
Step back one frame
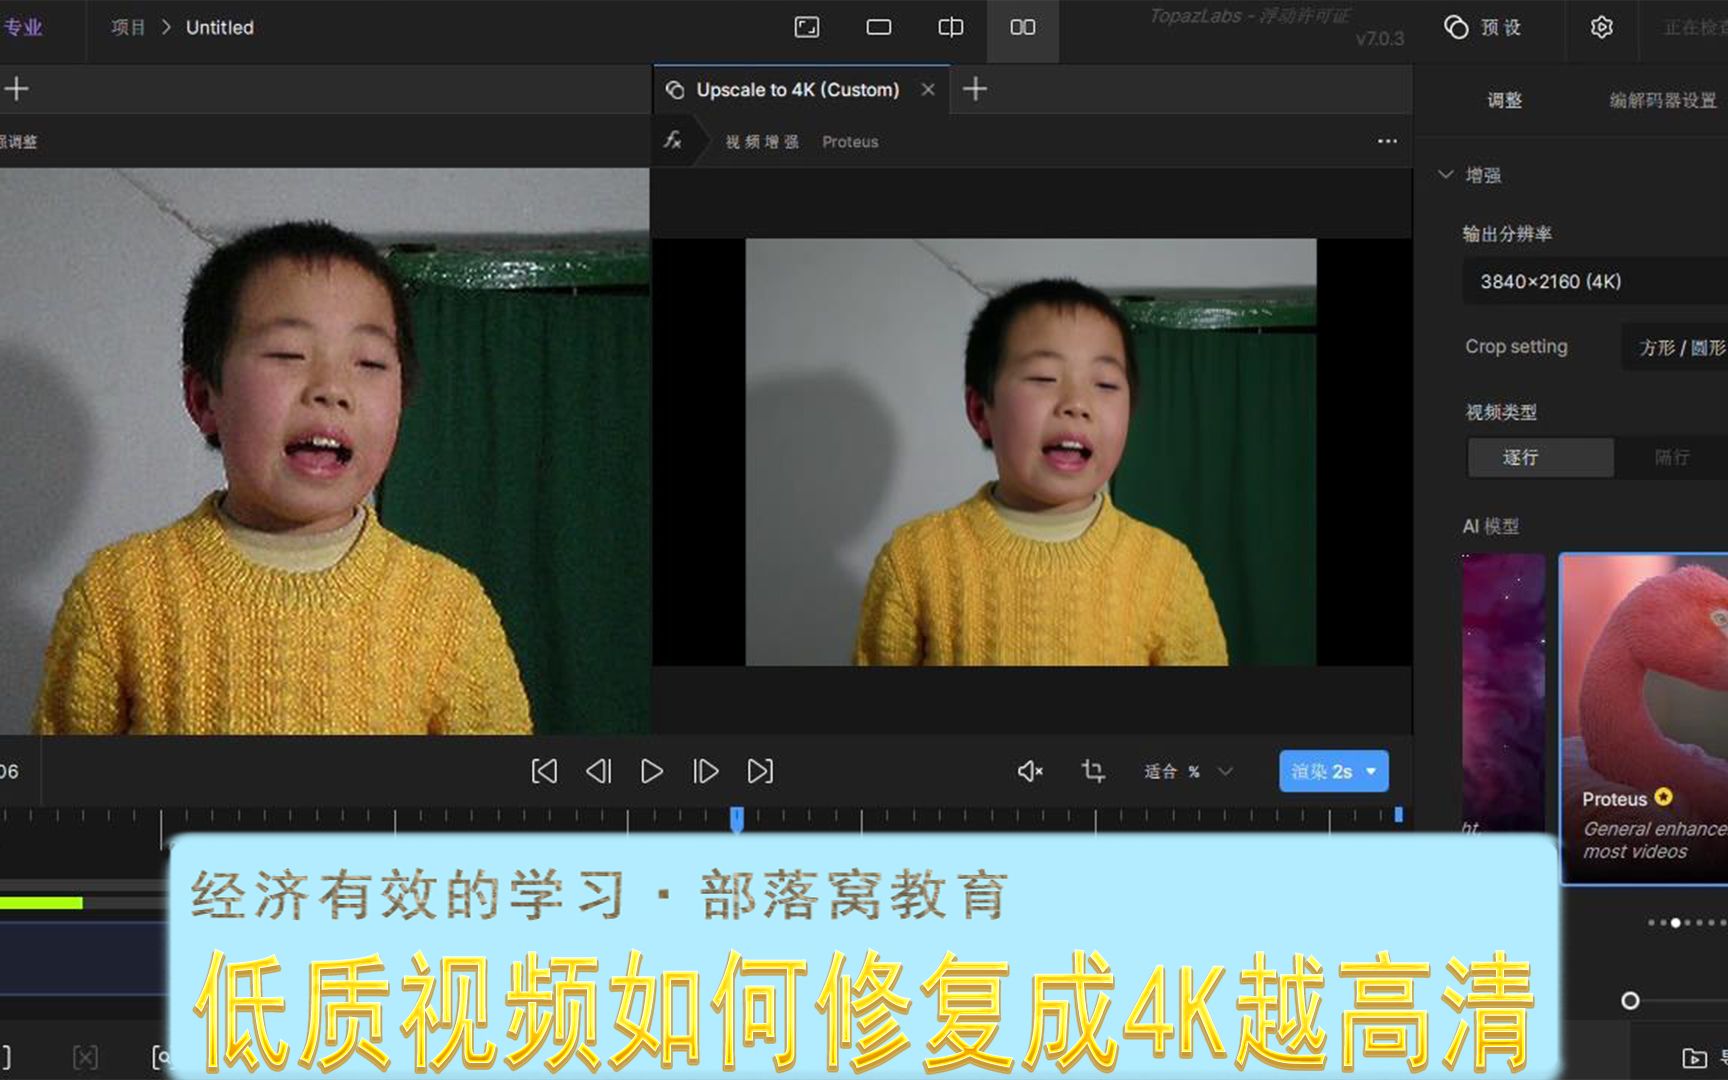coord(598,771)
